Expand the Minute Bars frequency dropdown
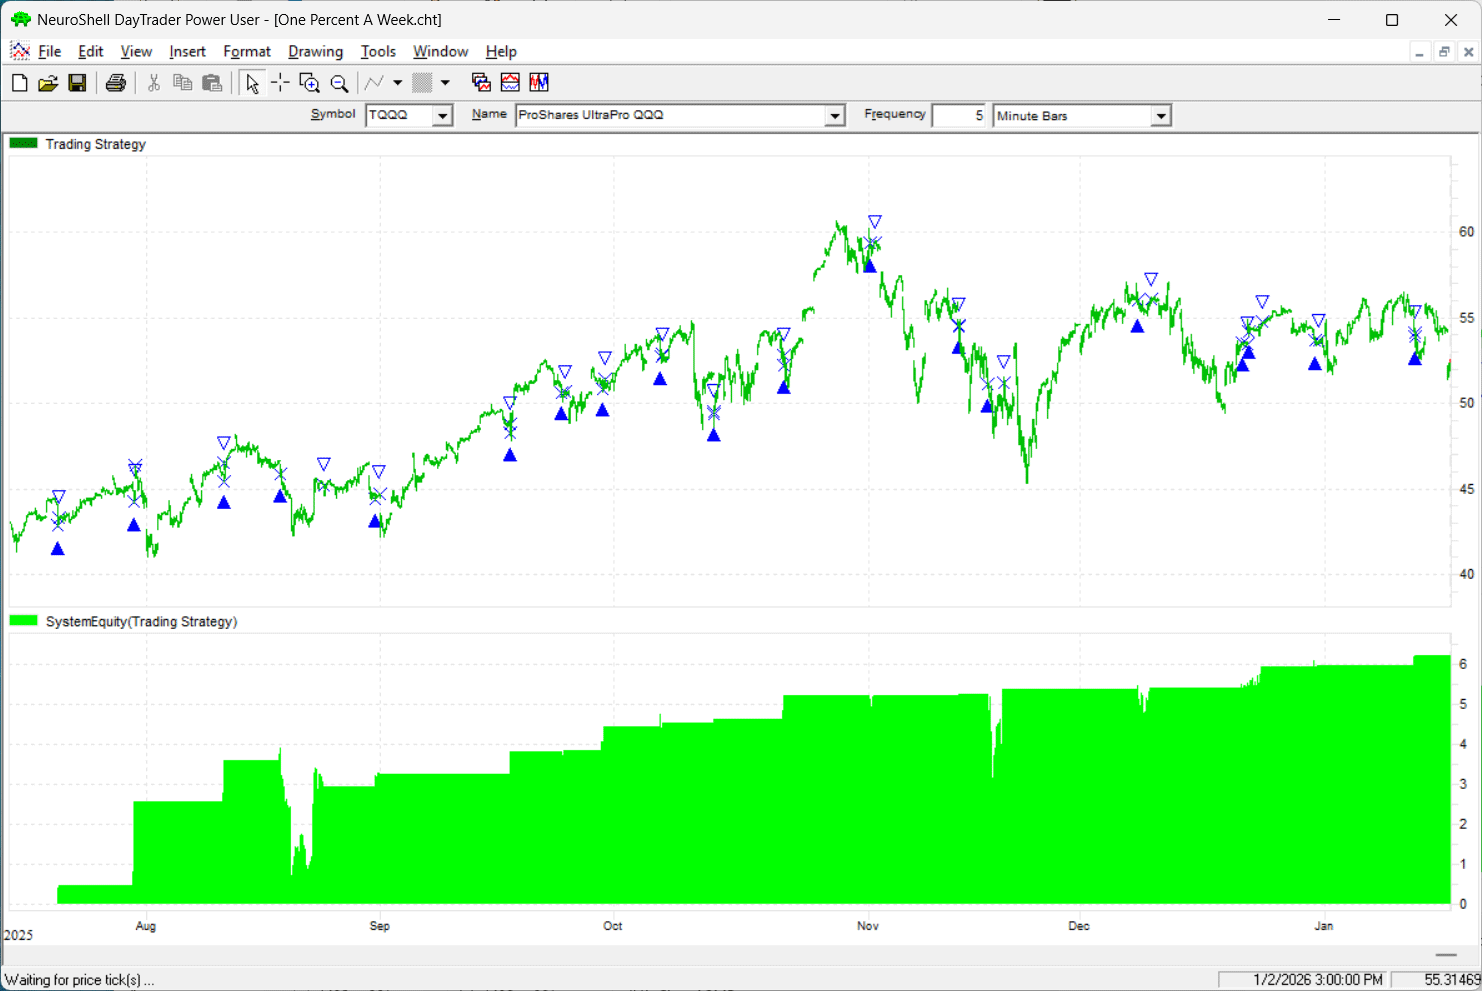 (1160, 116)
